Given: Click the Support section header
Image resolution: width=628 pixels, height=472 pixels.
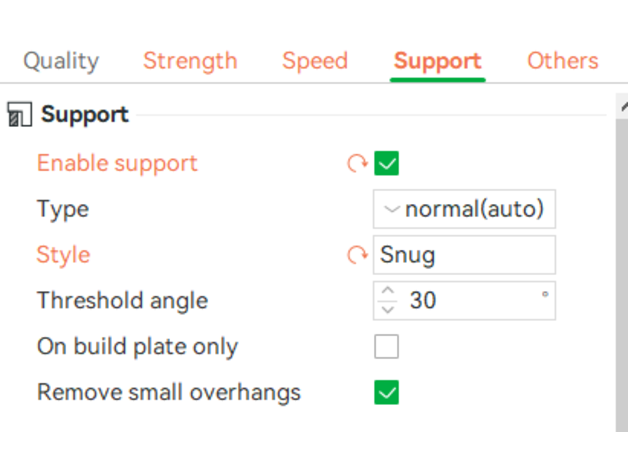Looking at the screenshot, I should 85,115.
